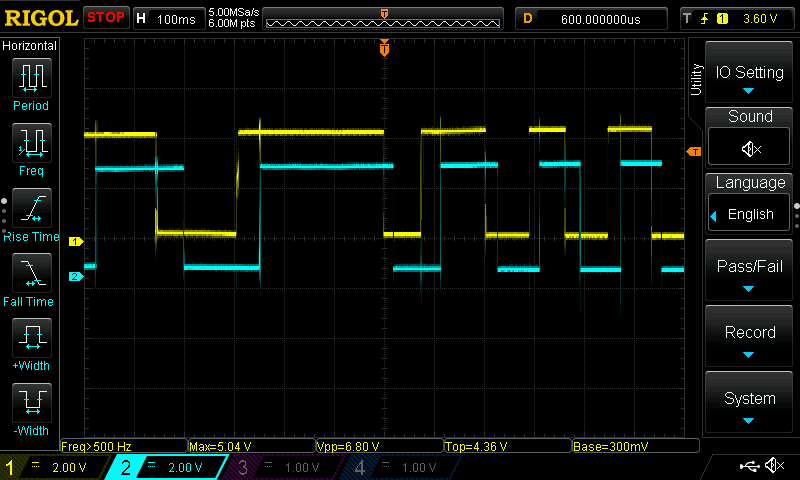
Task: Select the +Width measurement icon
Action: pos(31,337)
